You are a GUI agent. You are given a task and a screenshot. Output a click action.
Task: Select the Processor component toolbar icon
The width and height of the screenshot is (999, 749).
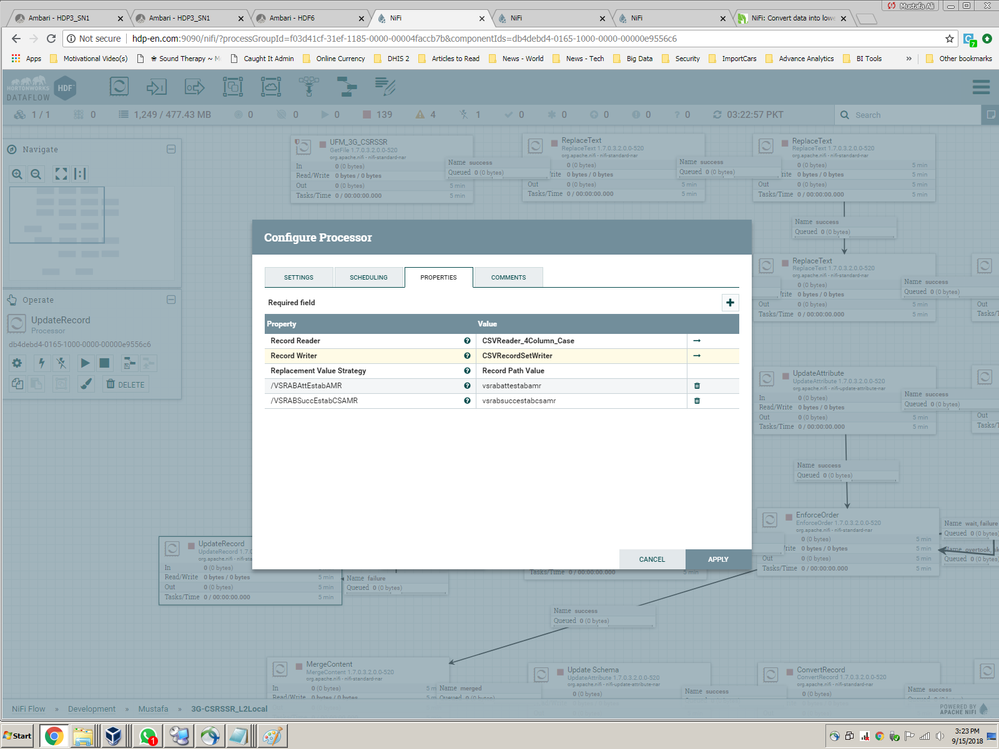pyautogui.click(x=119, y=86)
